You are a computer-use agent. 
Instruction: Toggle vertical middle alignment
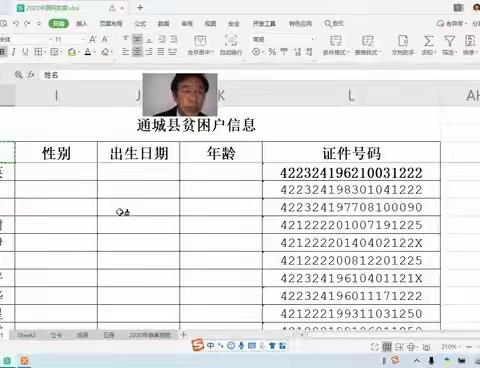137,39
